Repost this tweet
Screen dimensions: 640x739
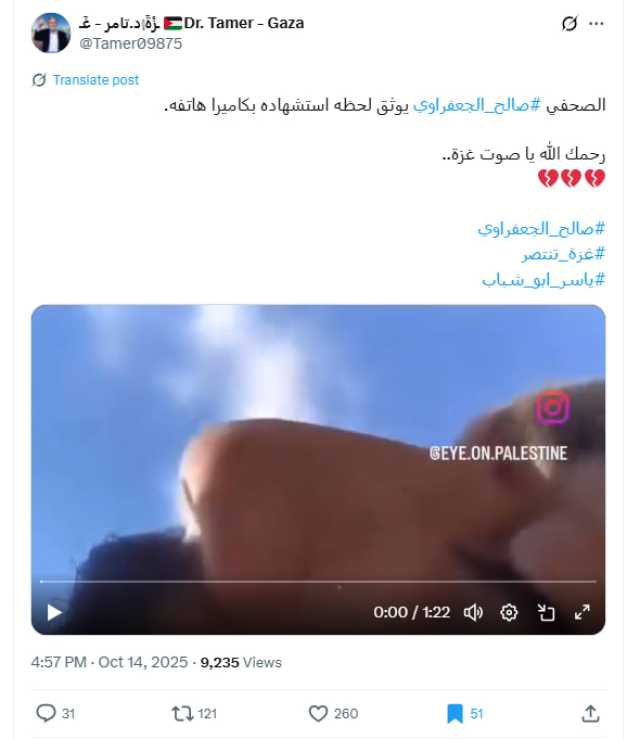pyautogui.click(x=182, y=713)
